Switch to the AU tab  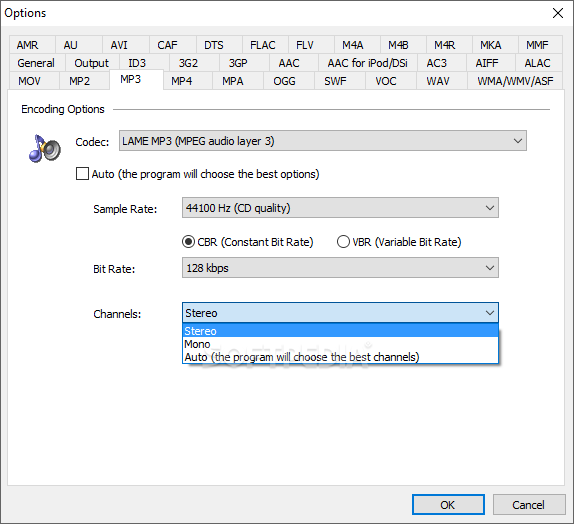(x=79, y=45)
